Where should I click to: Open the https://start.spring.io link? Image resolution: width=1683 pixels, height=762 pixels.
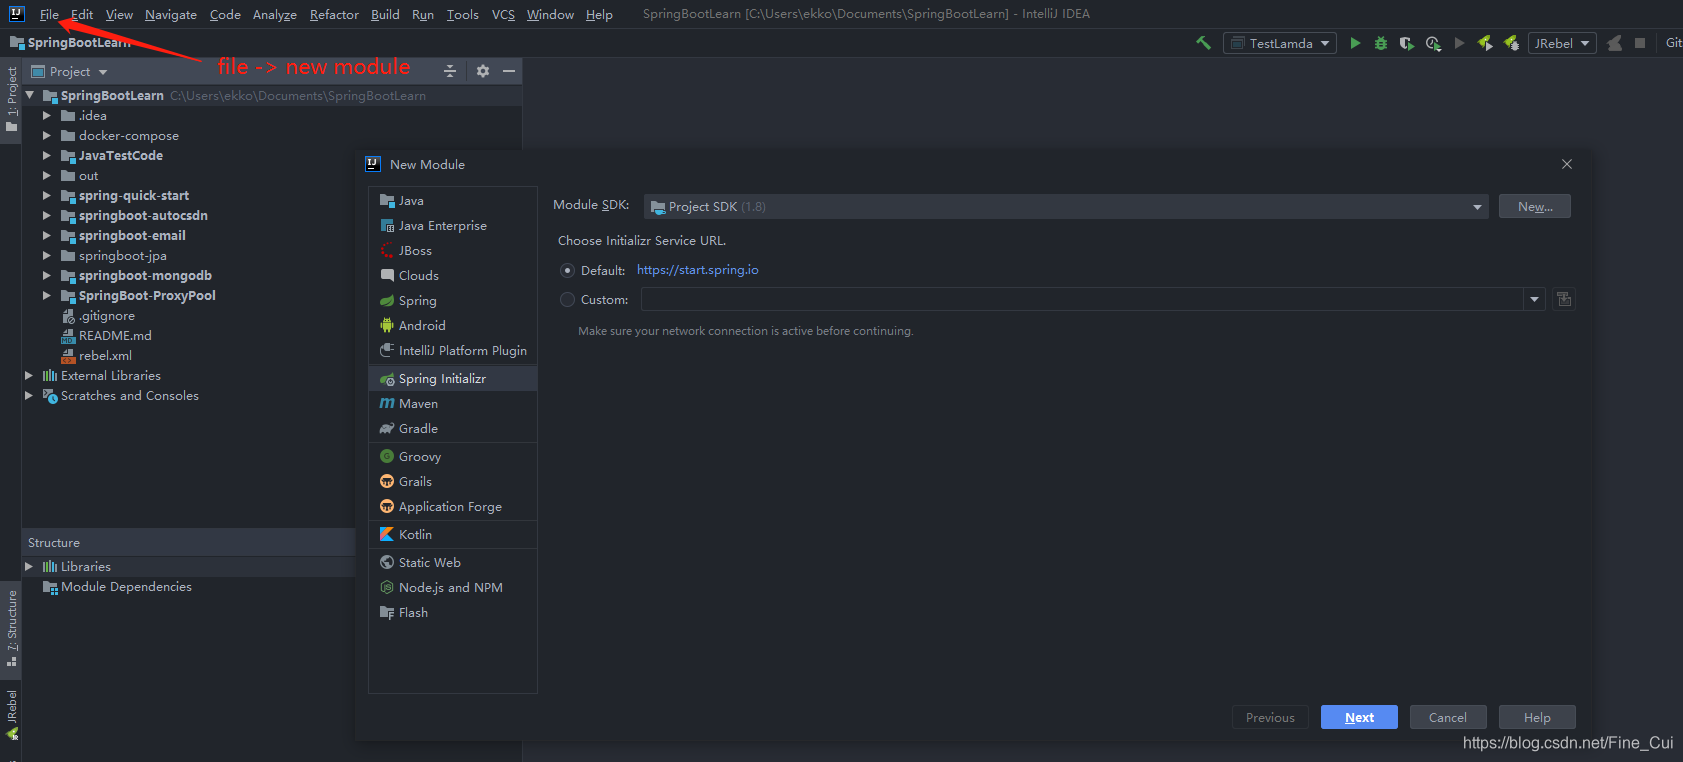pos(698,270)
